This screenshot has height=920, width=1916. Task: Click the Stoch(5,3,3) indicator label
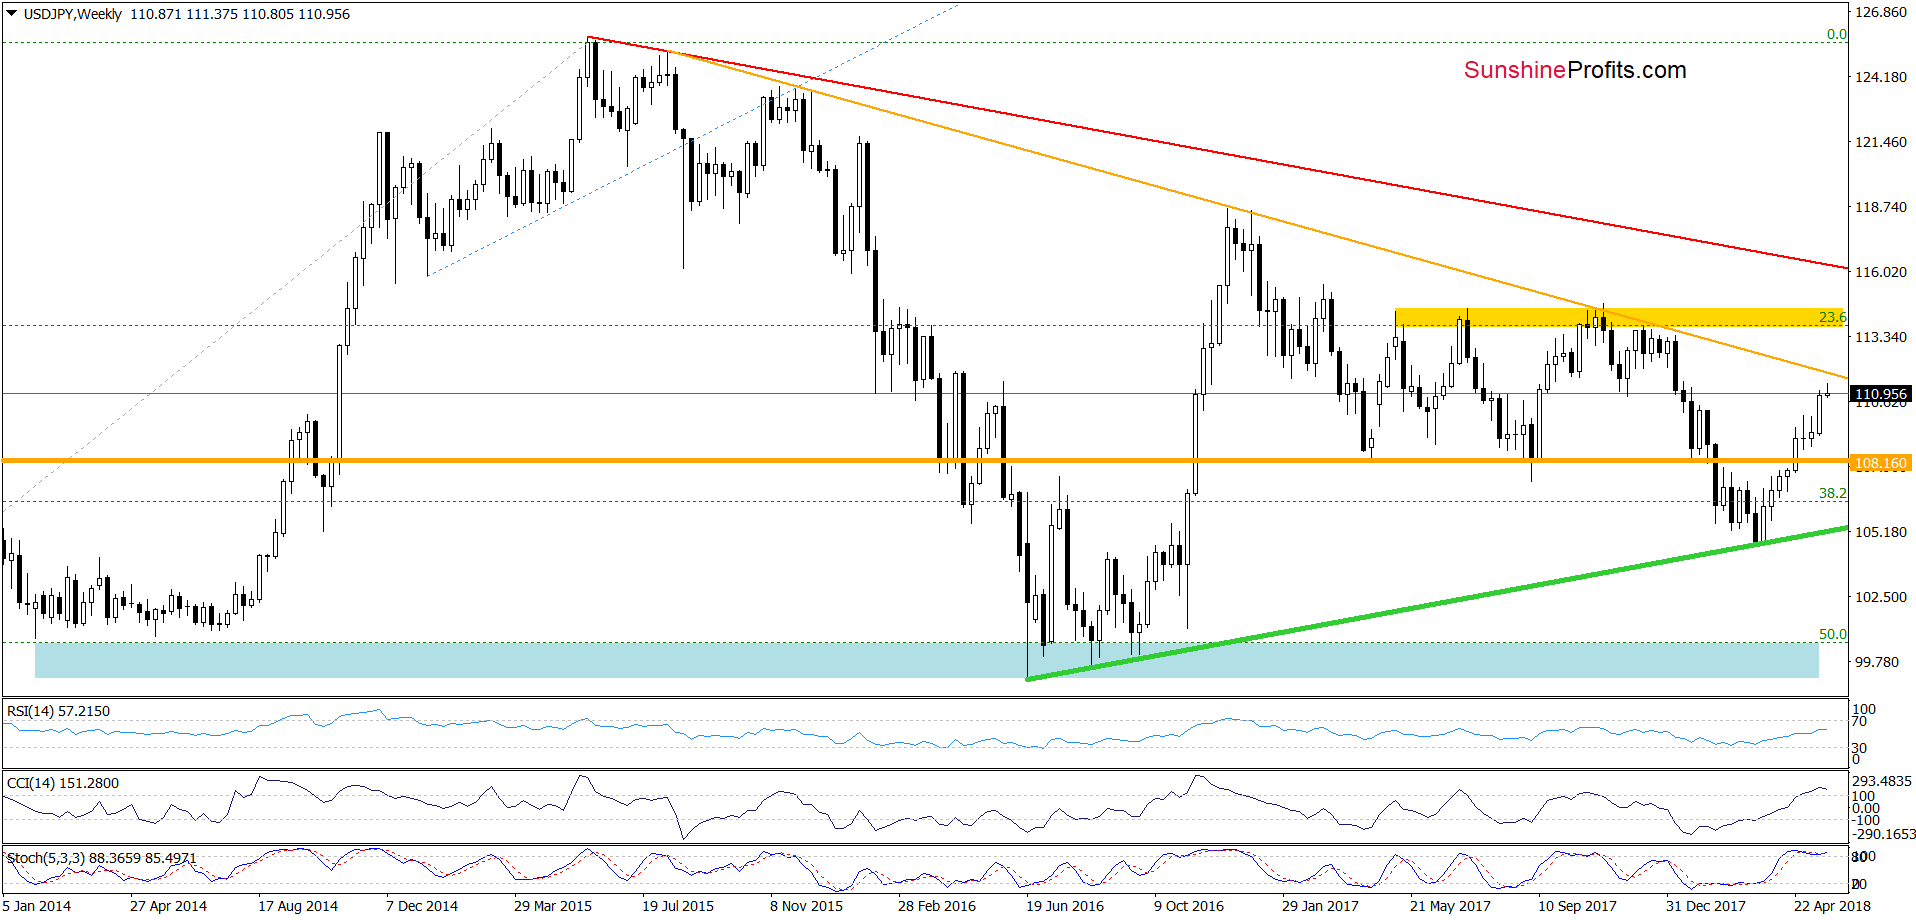click(102, 858)
